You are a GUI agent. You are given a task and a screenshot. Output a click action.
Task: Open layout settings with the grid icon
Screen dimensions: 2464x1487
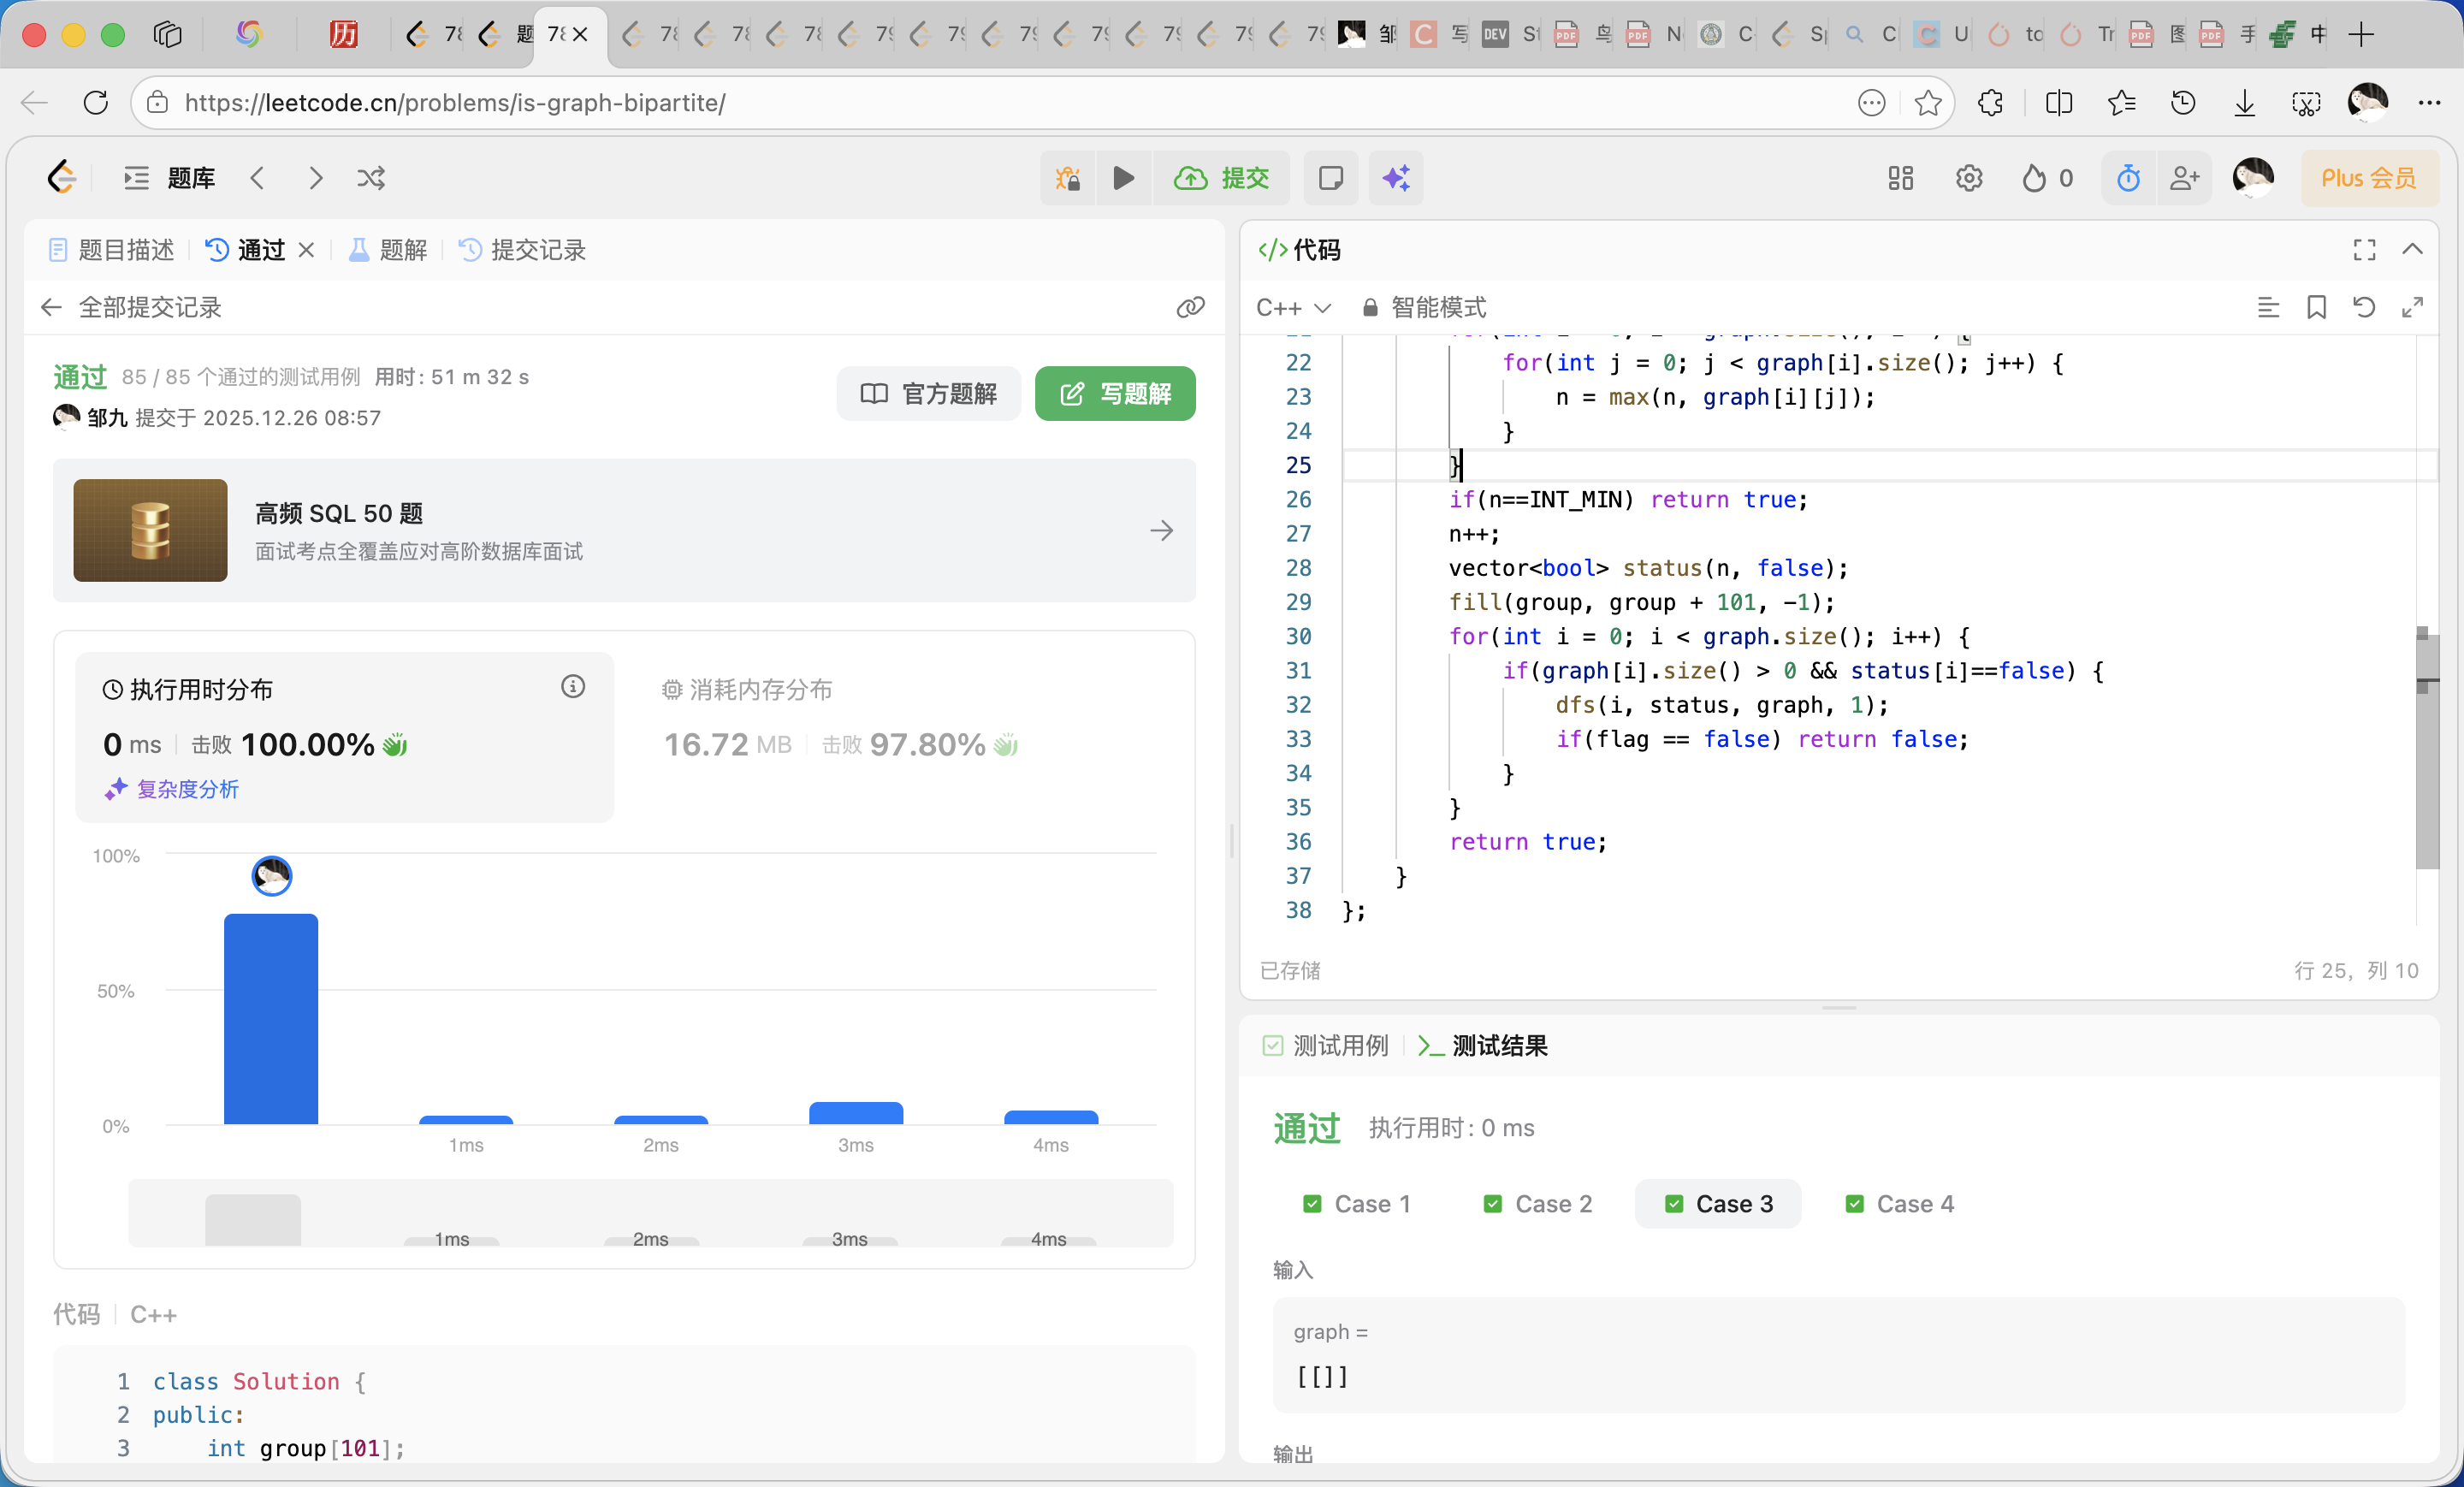pos(1900,178)
